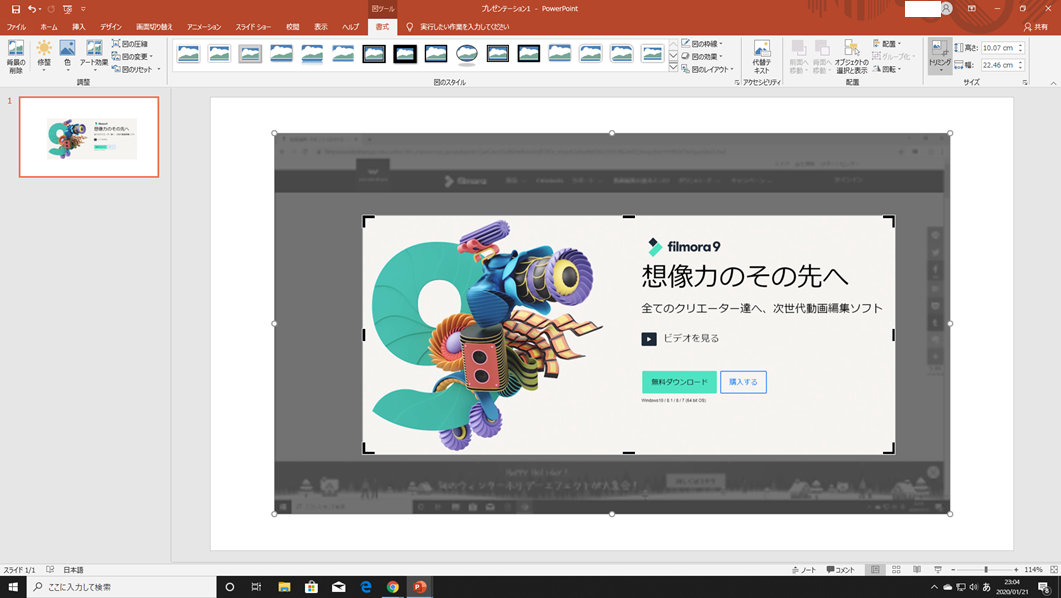
Task: Customize quick access toolbar dropdown
Action: [83, 9]
